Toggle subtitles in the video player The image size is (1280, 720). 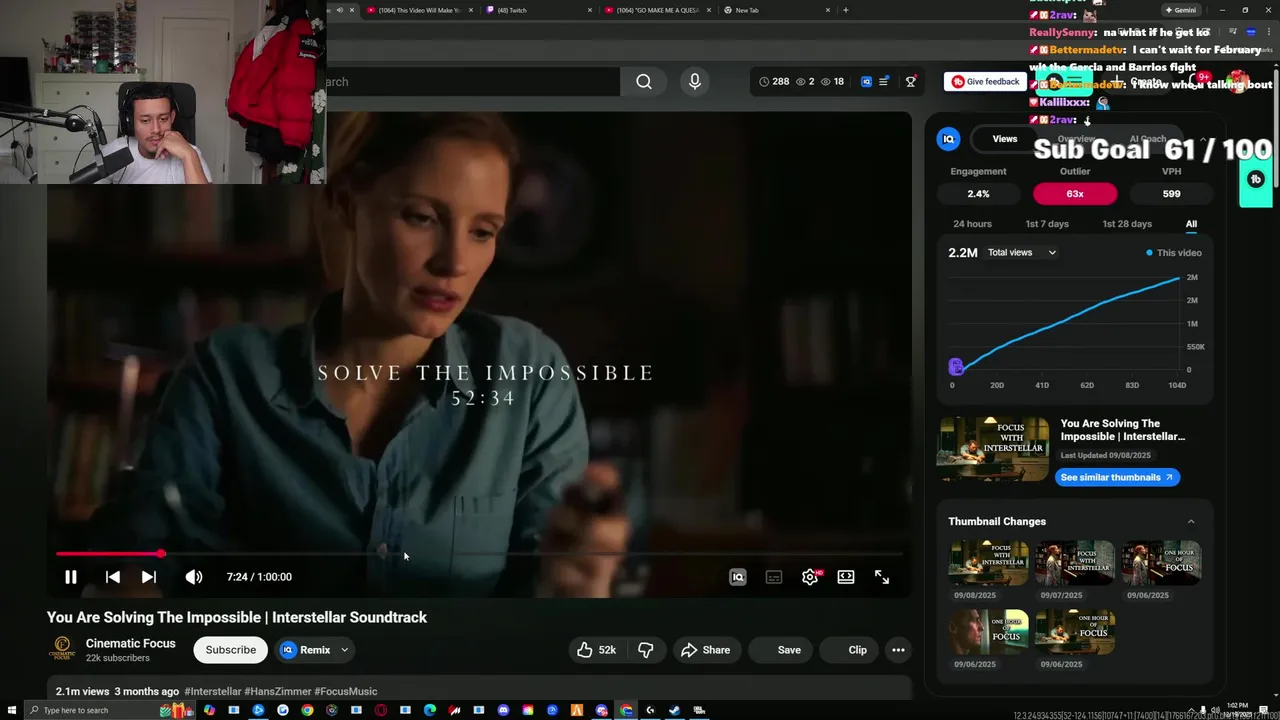(x=774, y=577)
